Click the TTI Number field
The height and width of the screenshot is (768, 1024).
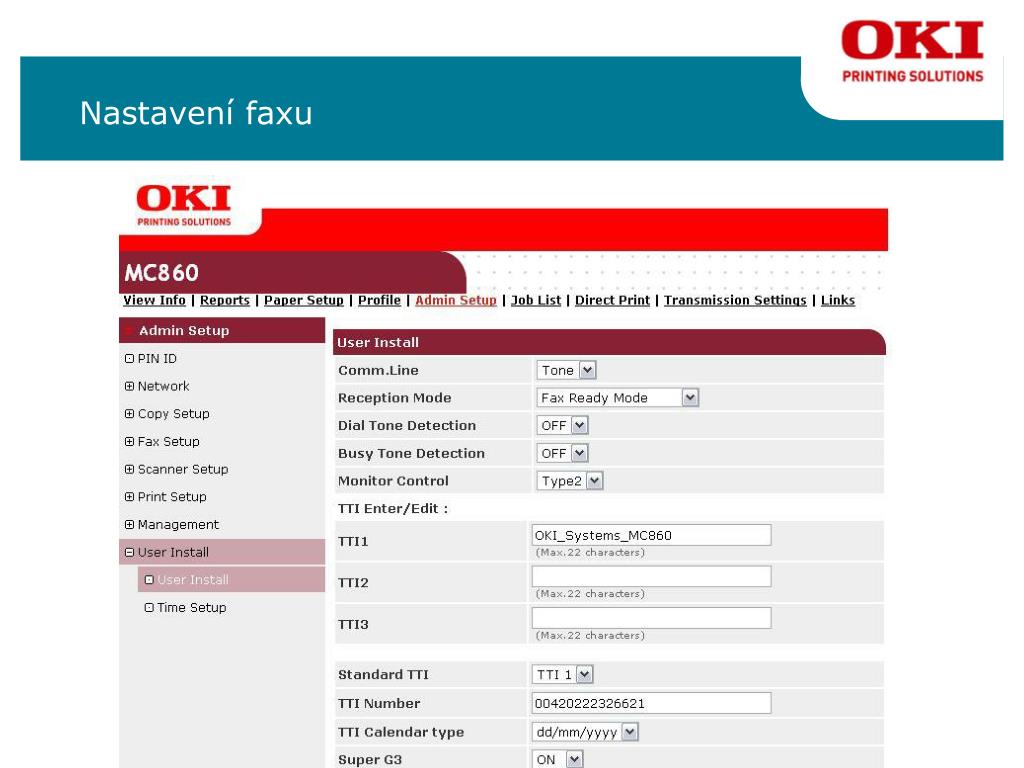click(651, 703)
